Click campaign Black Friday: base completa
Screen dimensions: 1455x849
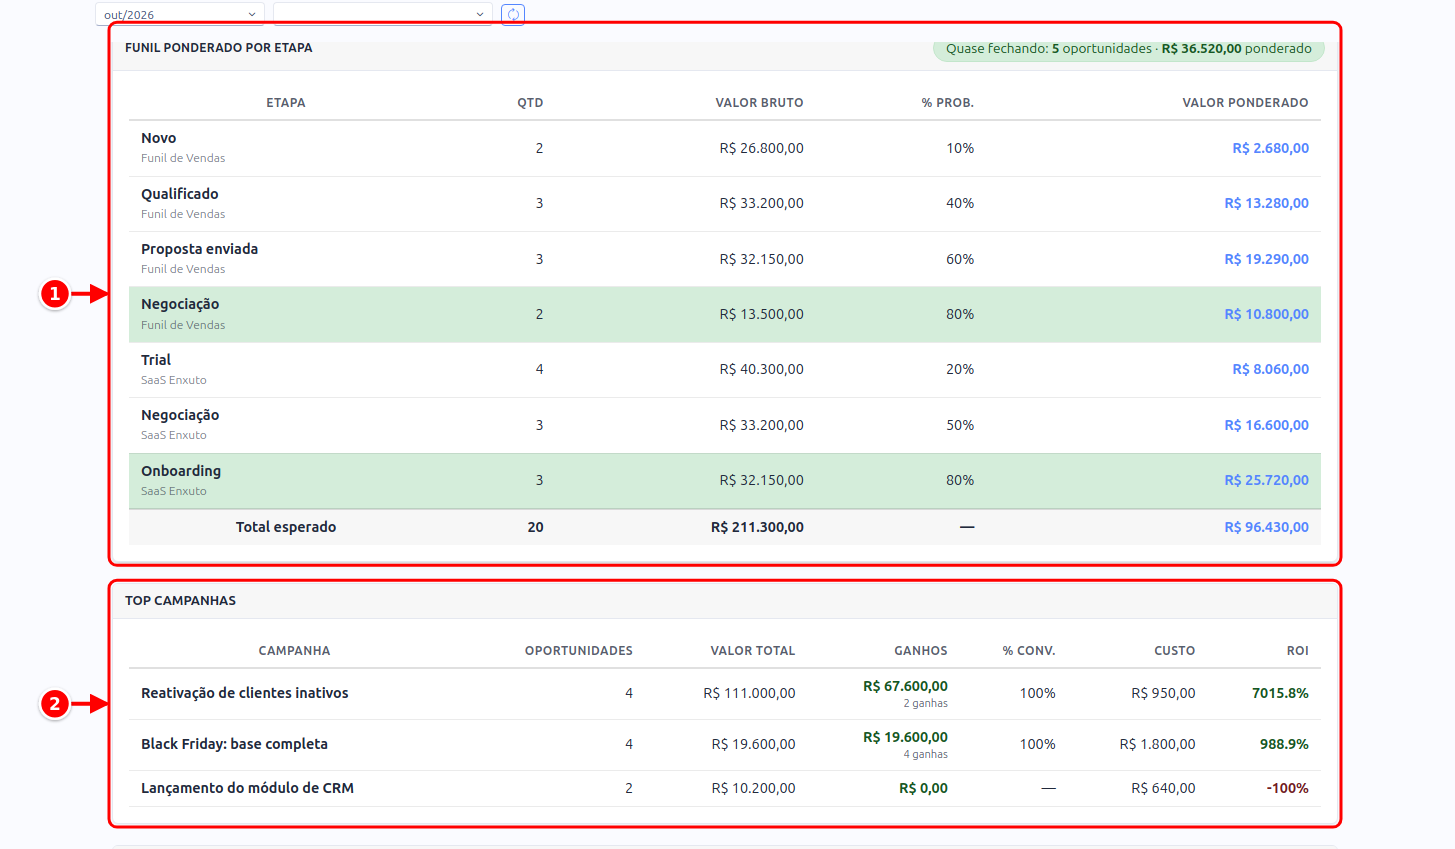click(234, 744)
